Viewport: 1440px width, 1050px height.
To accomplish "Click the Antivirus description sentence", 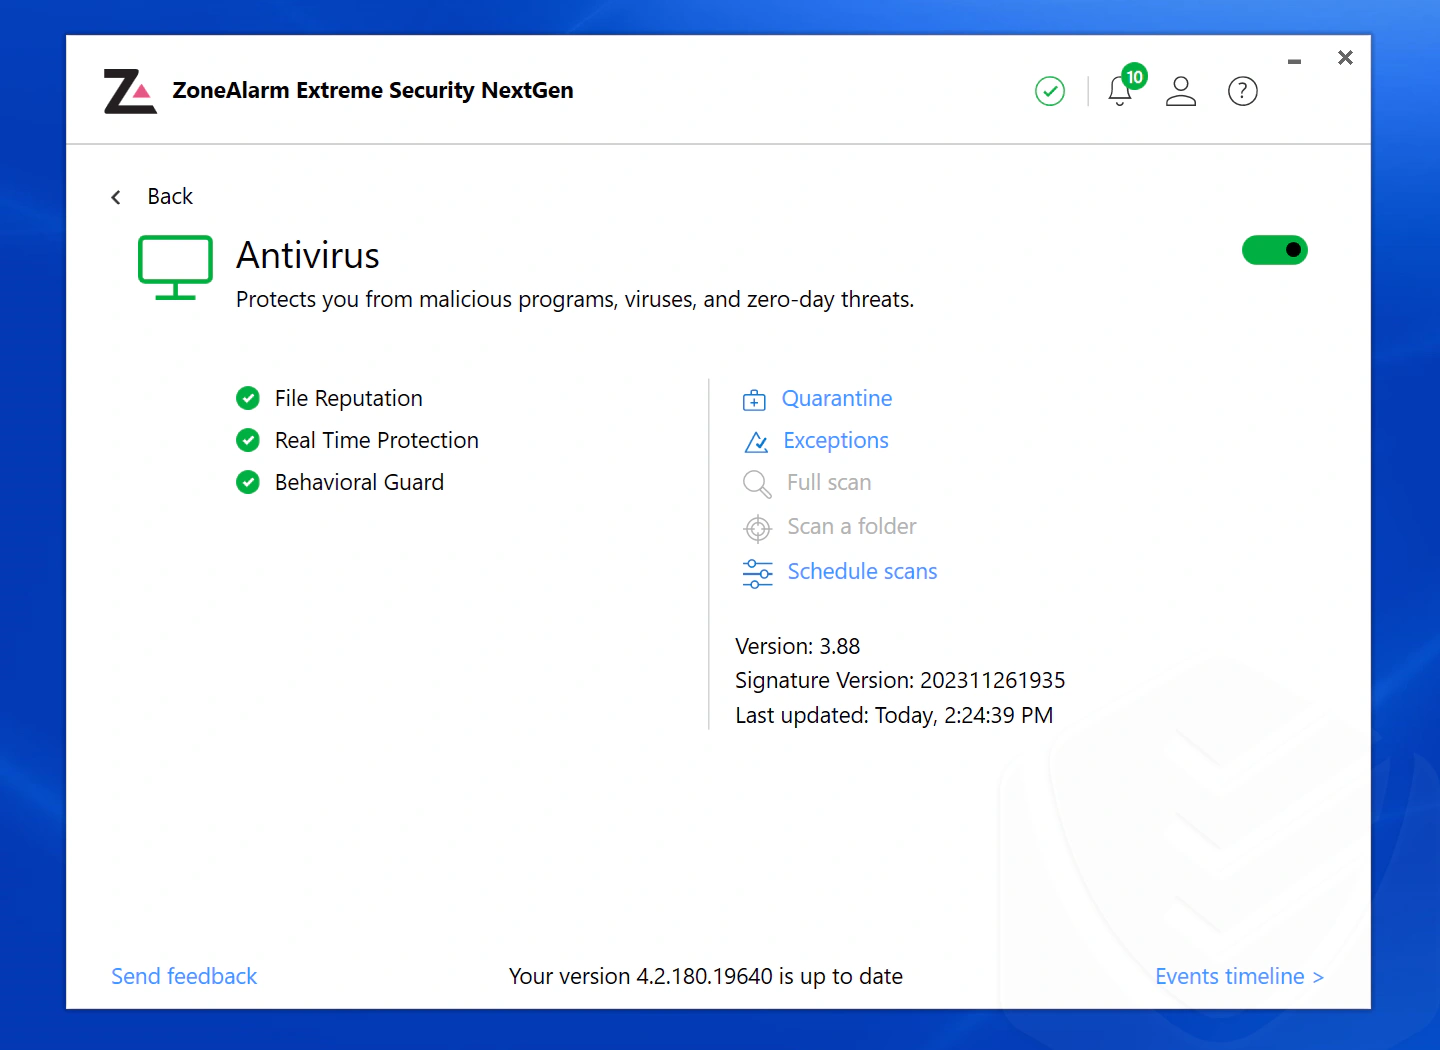I will tap(575, 300).
